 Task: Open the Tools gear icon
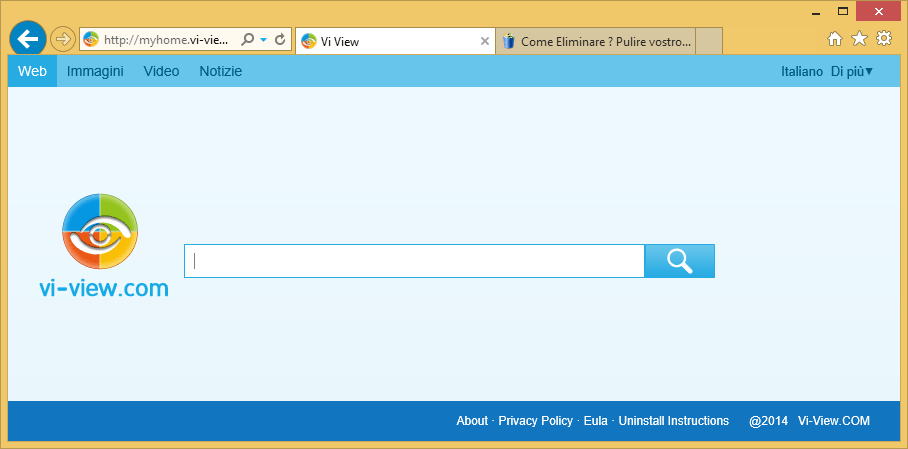point(883,39)
